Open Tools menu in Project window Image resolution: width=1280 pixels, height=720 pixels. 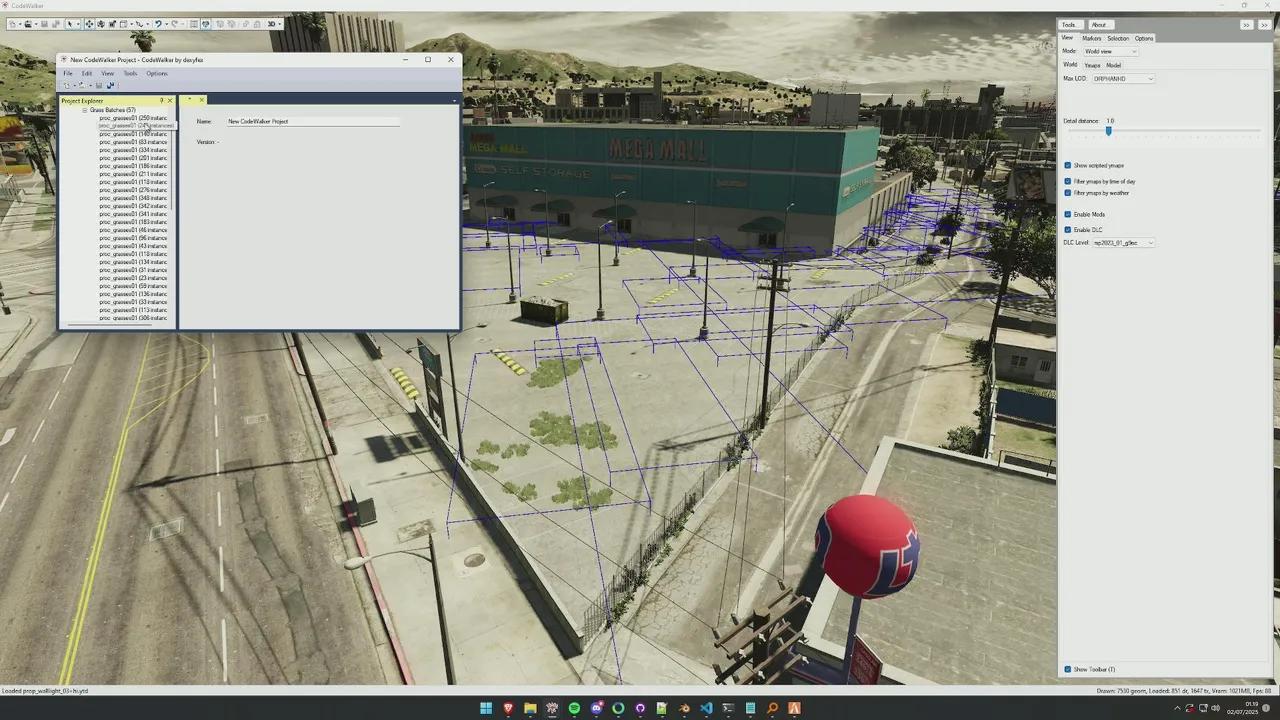[x=130, y=73]
